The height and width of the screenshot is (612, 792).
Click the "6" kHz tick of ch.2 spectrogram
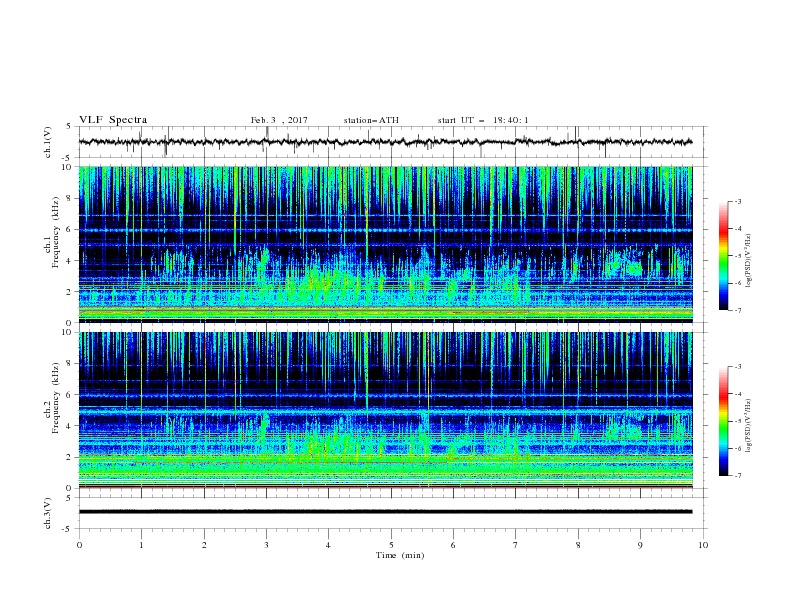click(70, 394)
